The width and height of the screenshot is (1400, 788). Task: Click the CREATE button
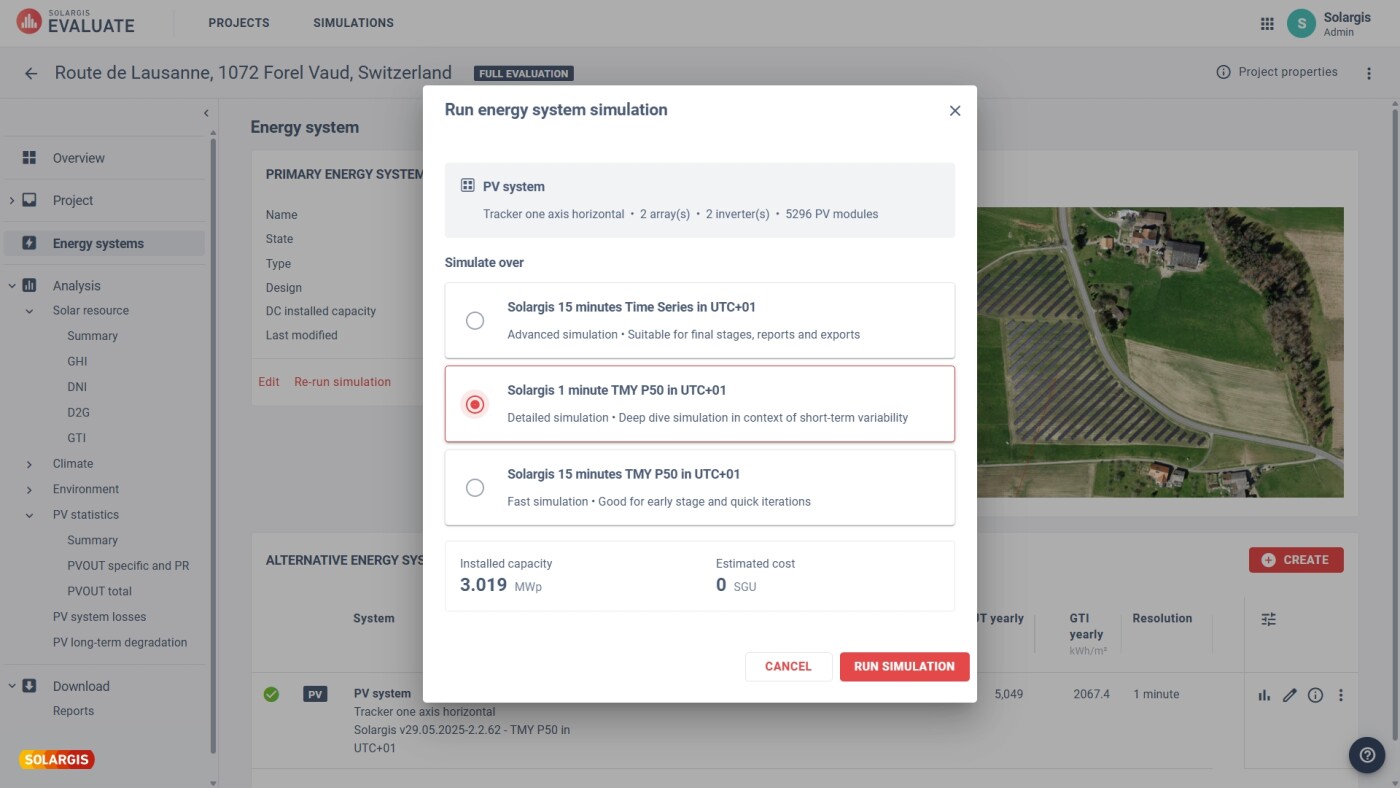tap(1296, 560)
